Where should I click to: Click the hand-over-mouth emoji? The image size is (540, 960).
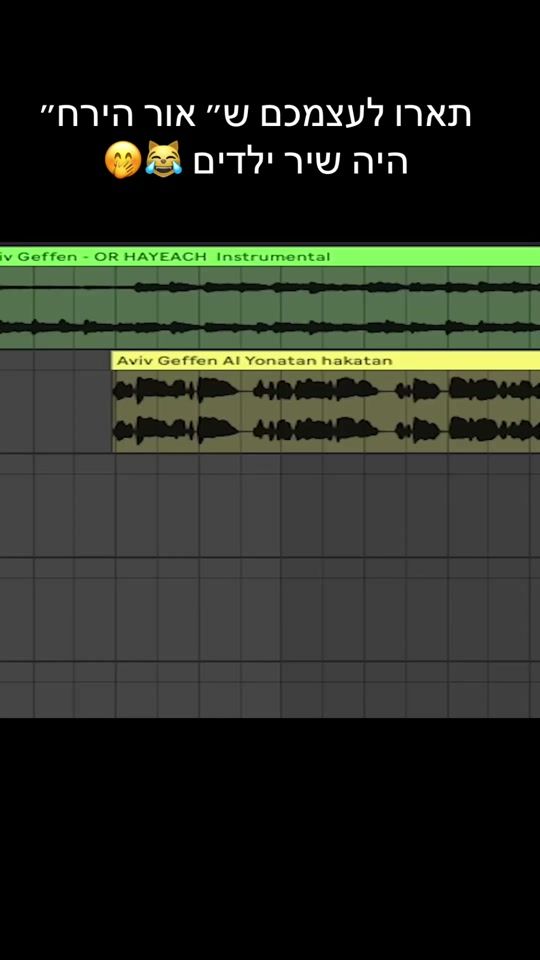tap(122, 159)
